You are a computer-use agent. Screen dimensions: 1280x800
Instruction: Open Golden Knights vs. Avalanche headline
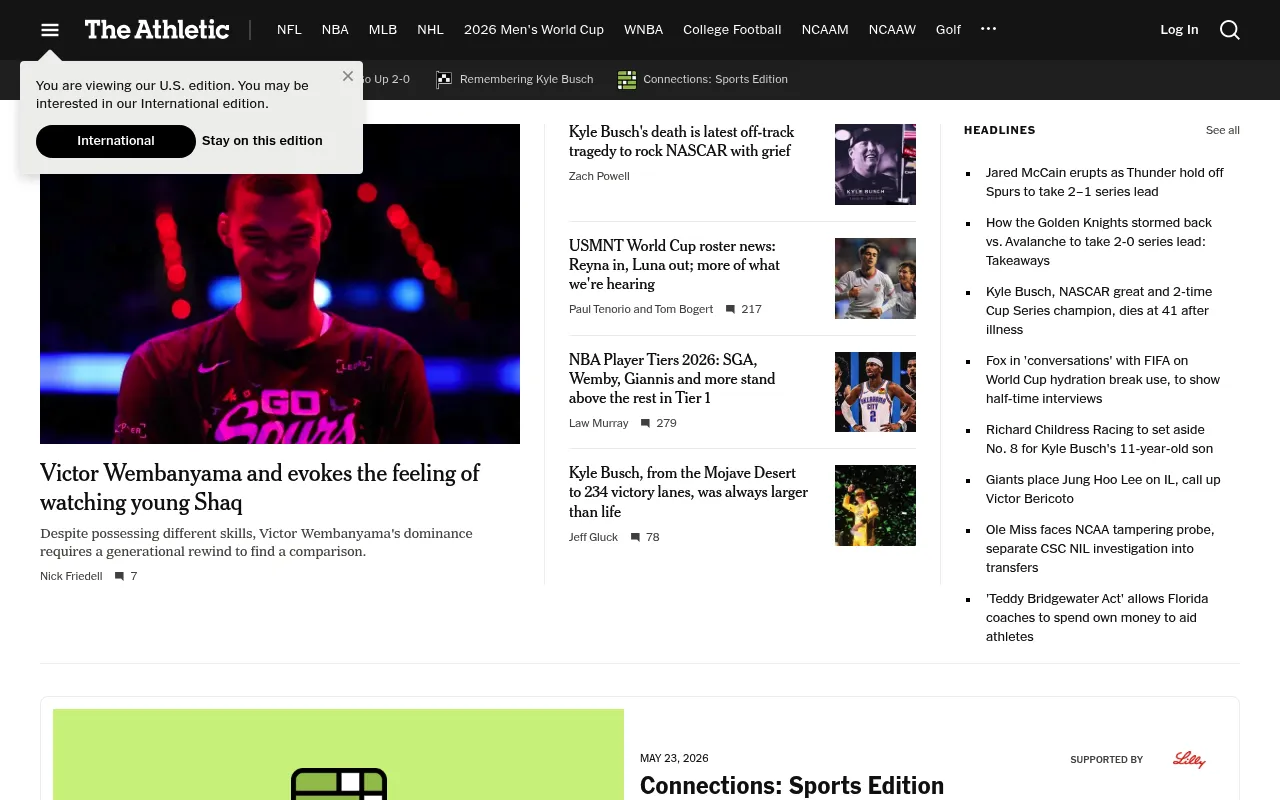1099,242
